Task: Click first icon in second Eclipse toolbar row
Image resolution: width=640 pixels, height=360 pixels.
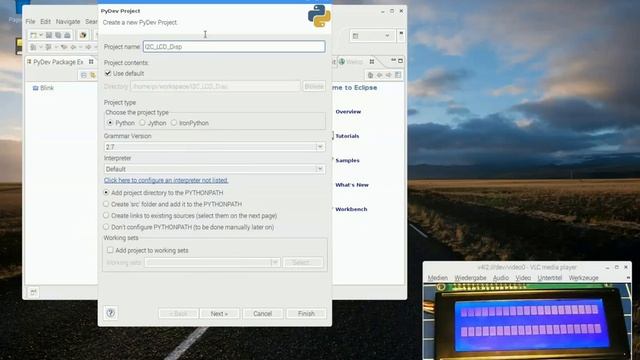Action: tap(33, 47)
